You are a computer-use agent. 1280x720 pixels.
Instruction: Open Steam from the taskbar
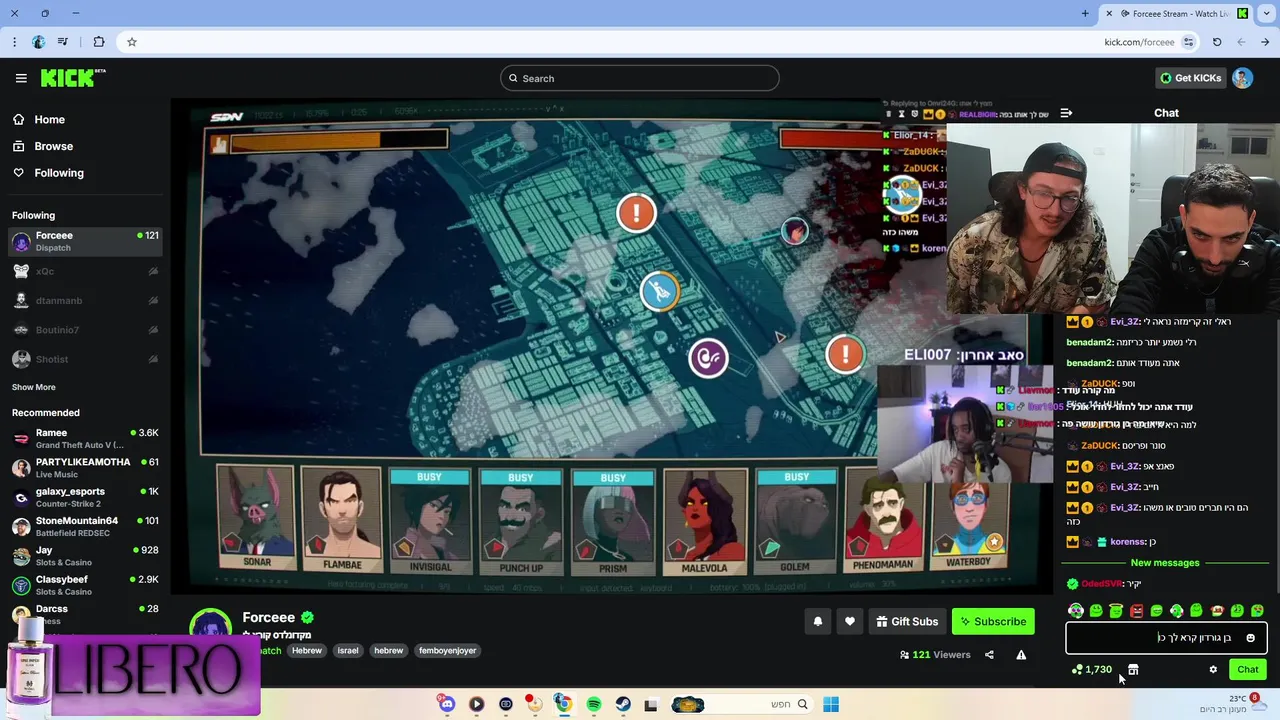623,704
